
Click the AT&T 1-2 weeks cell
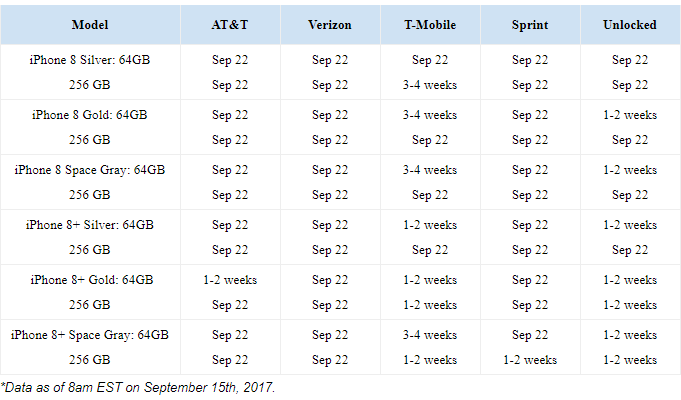230,280
